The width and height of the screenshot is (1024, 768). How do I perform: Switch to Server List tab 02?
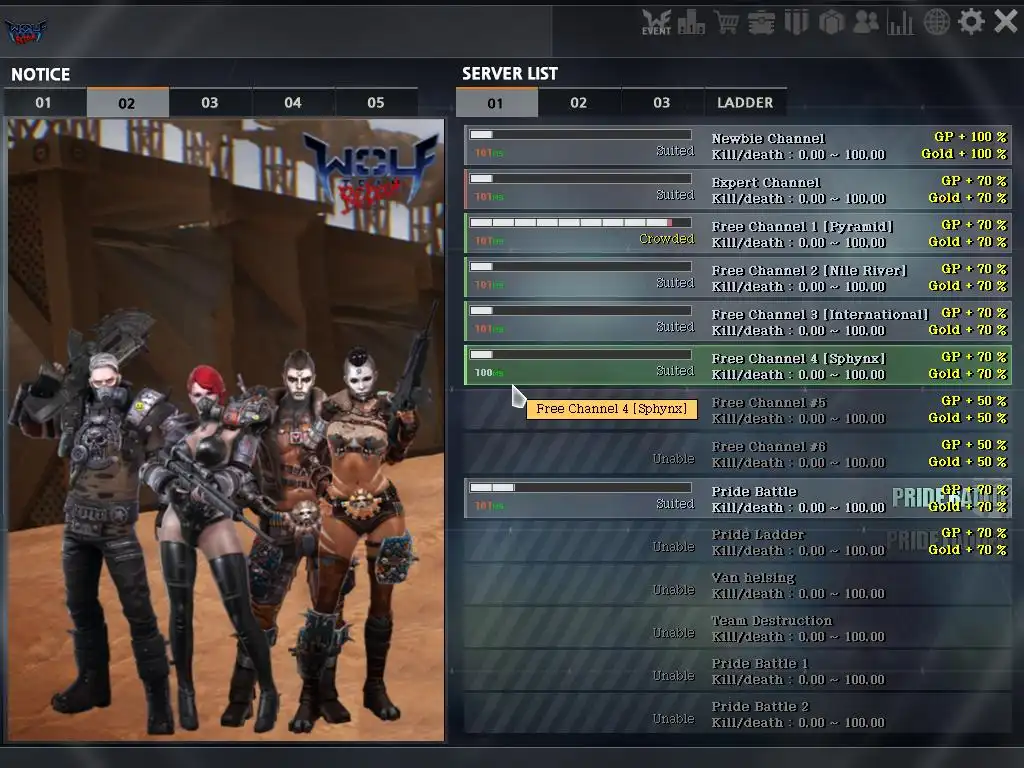[x=579, y=103]
